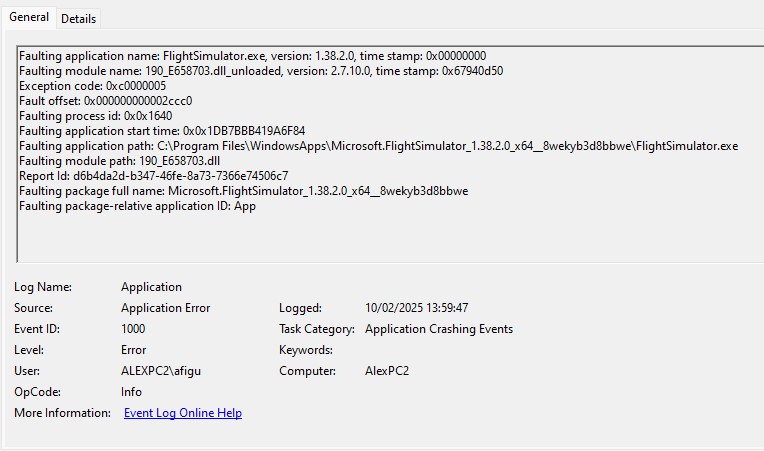
Task: Click the Report Id line
Action: [x=153, y=175]
